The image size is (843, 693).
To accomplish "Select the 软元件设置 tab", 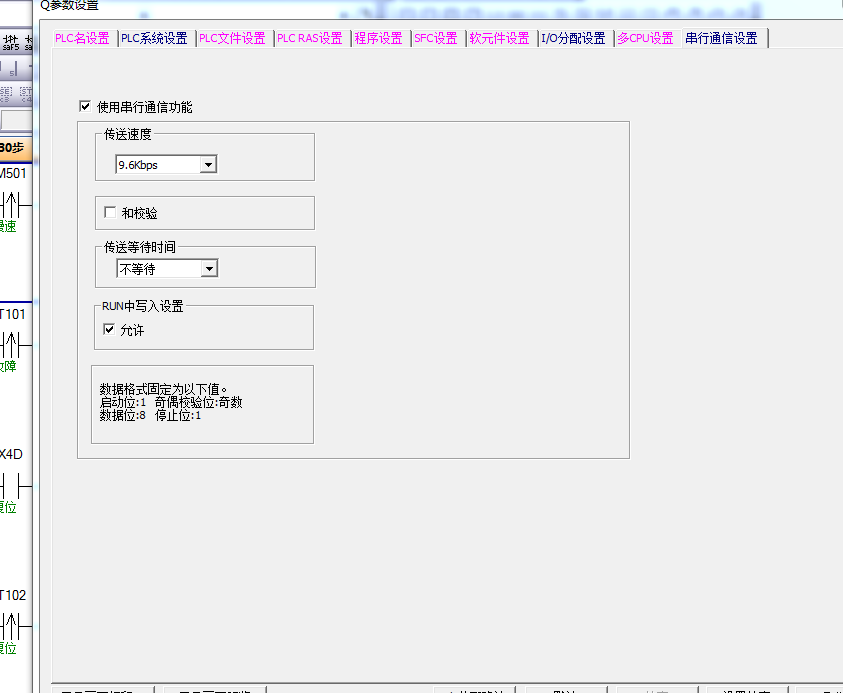I will tap(500, 39).
